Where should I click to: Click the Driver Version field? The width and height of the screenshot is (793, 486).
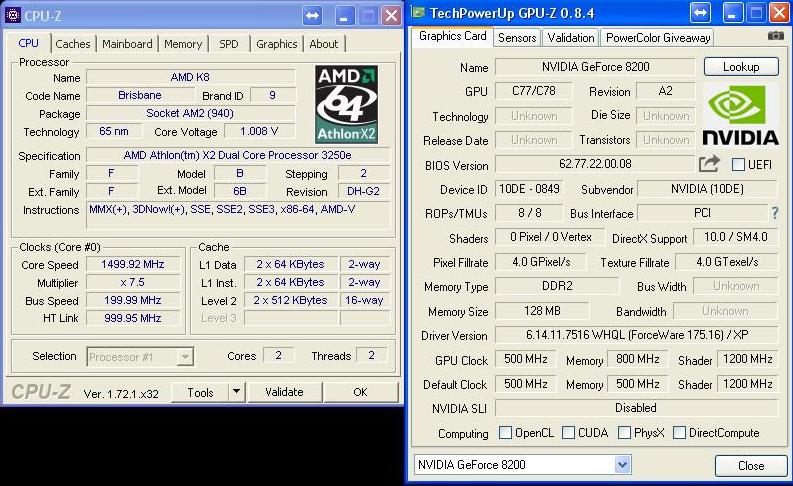[636, 335]
